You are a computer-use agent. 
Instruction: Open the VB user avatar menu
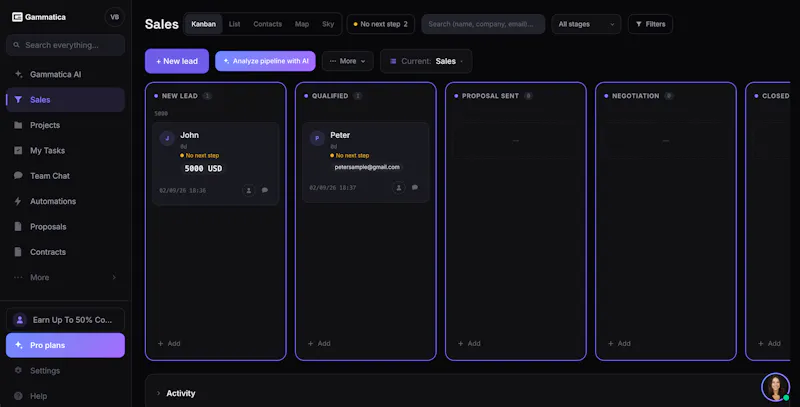pyautogui.click(x=115, y=17)
